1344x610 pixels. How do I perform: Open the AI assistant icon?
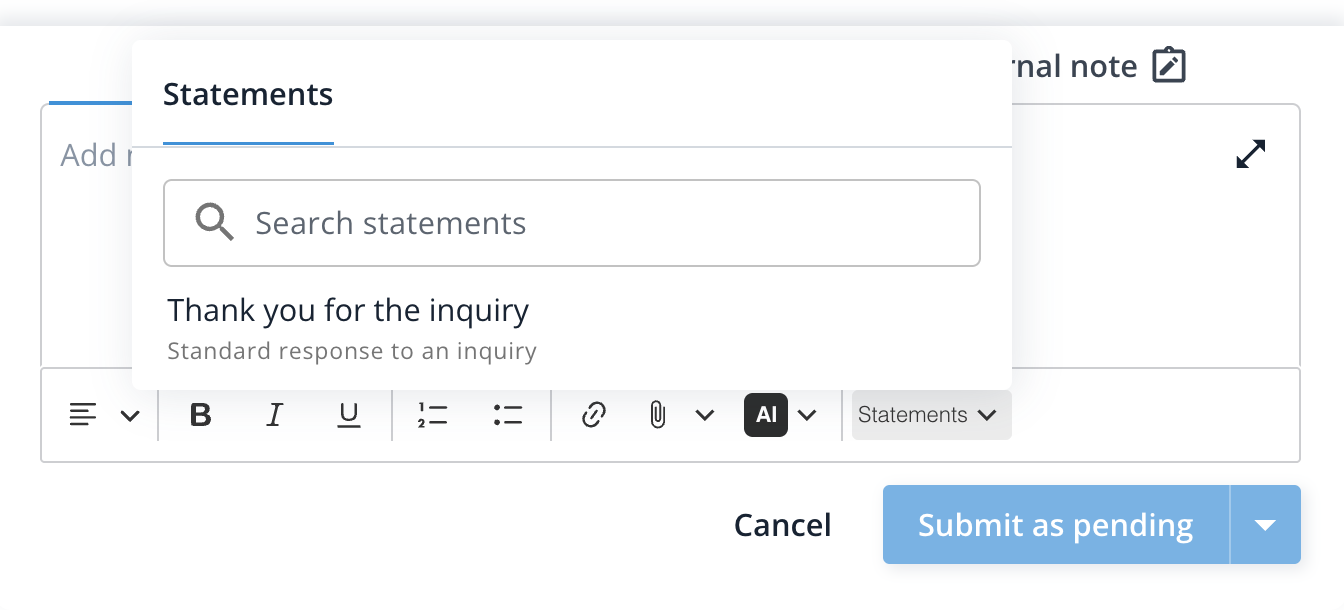tap(765, 415)
